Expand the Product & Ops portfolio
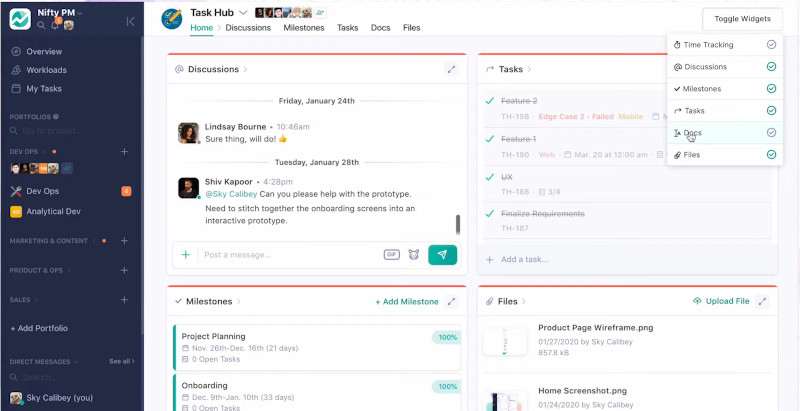 pyautogui.click(x=69, y=270)
